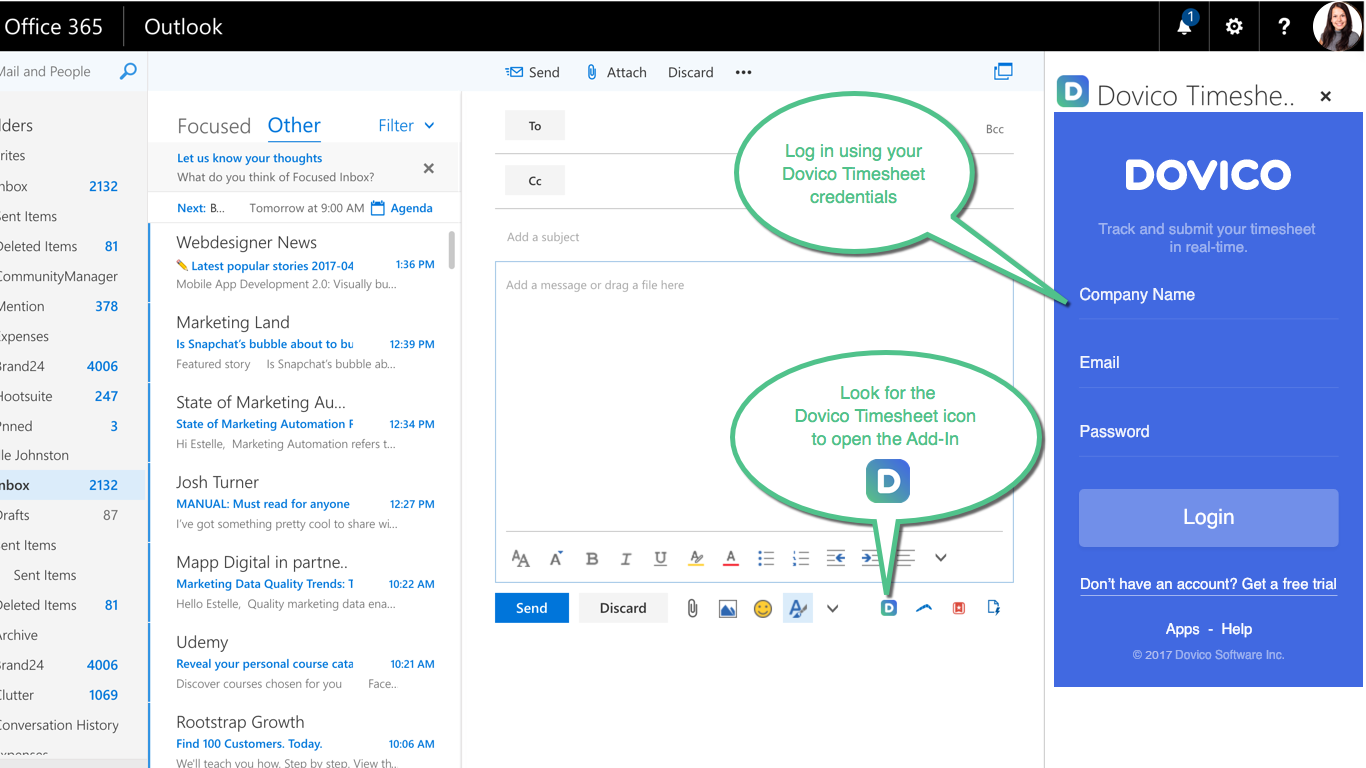Attach a file with the paperclip icon
Image resolution: width=1366 pixels, height=768 pixels.
(x=692, y=608)
